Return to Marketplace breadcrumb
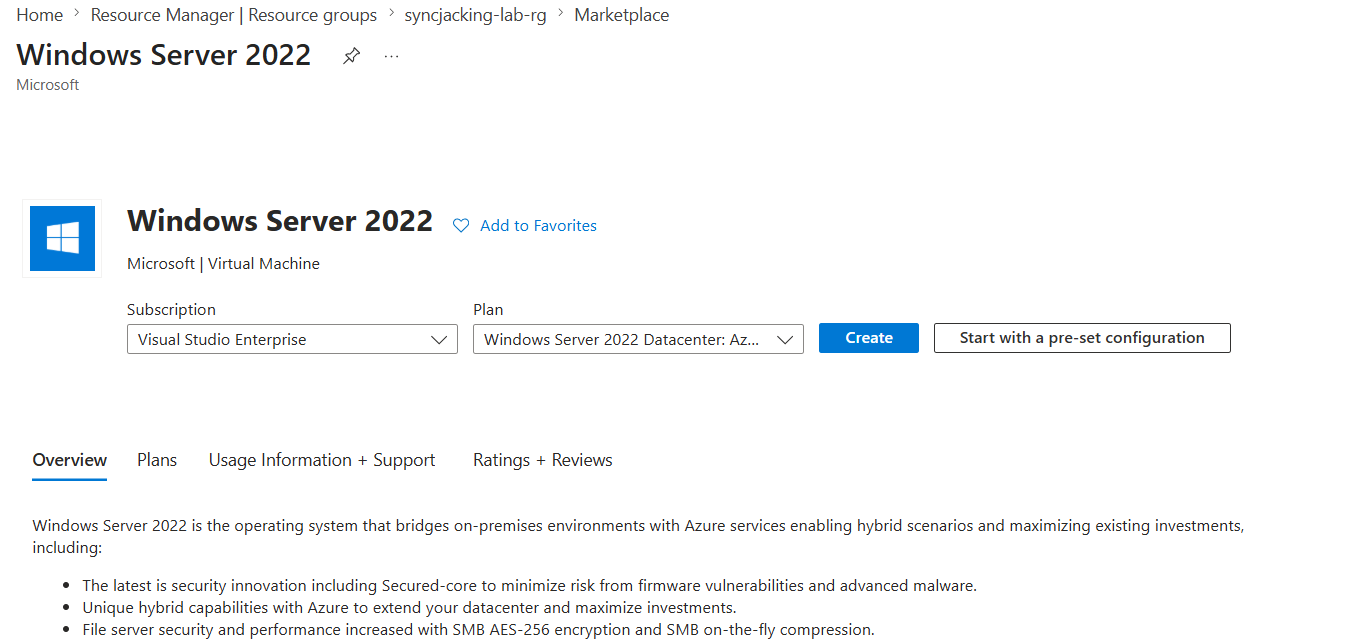This screenshot has width=1347, height=641. click(622, 15)
